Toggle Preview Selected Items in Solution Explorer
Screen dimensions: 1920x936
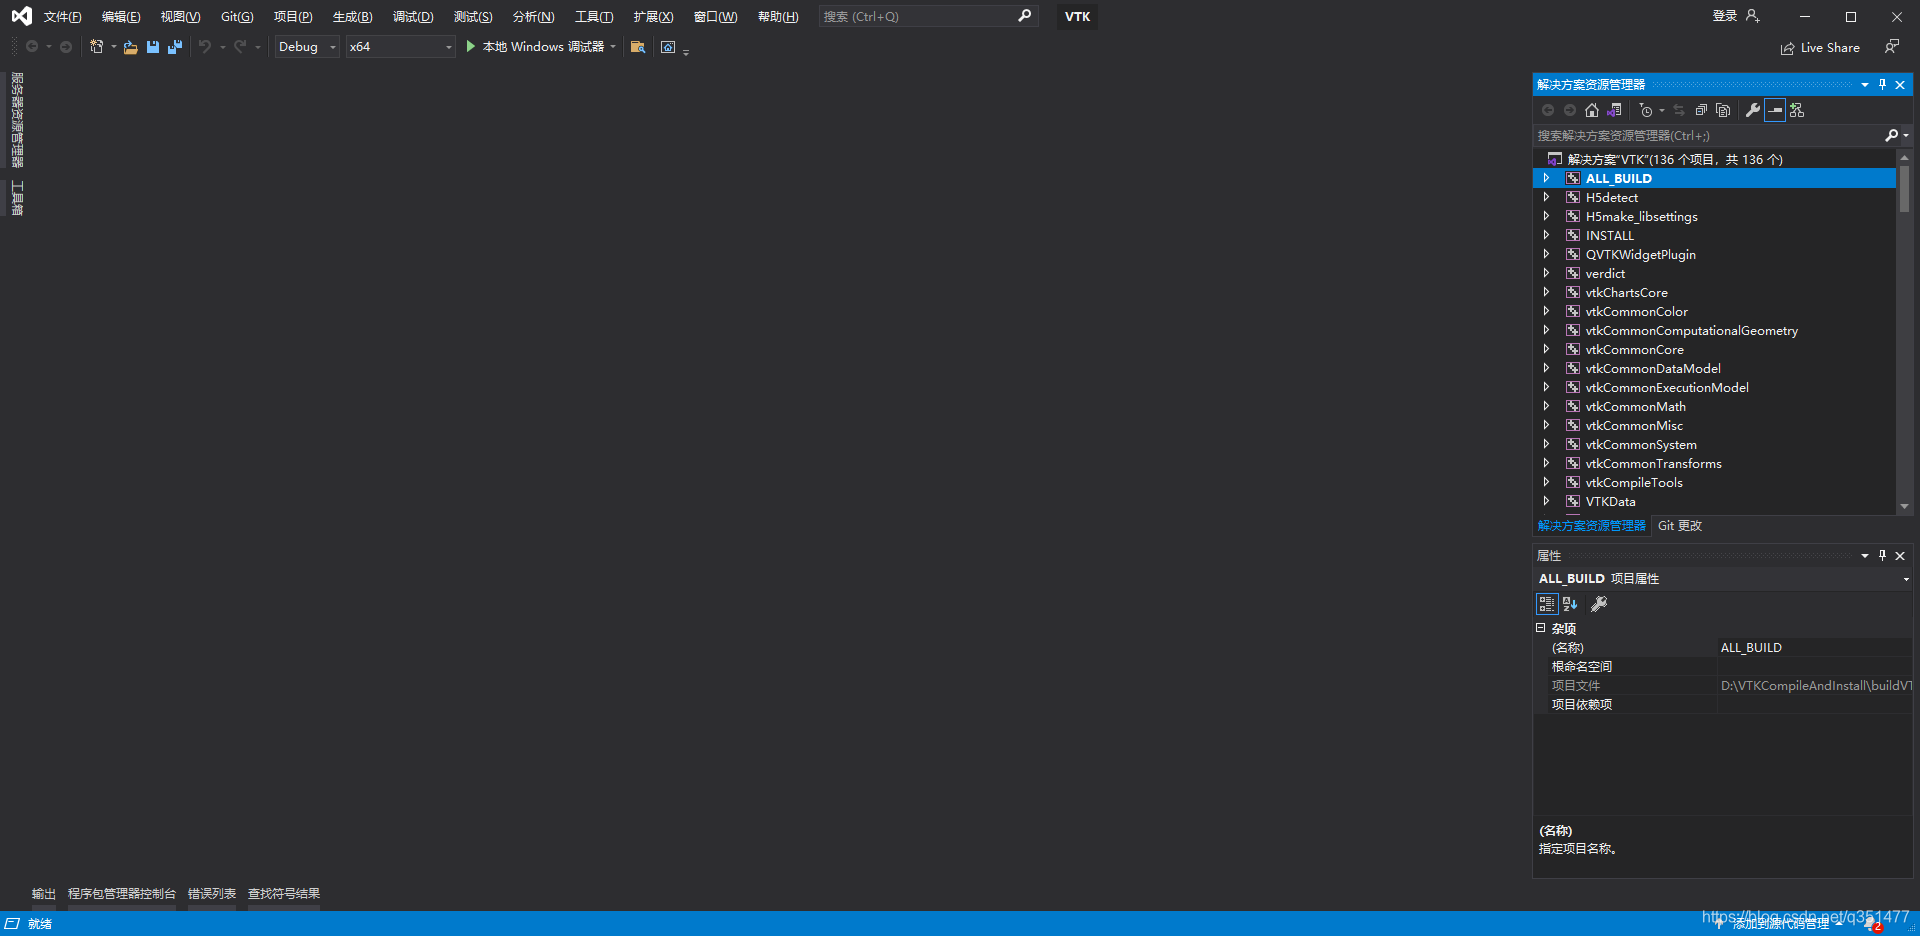point(1775,110)
